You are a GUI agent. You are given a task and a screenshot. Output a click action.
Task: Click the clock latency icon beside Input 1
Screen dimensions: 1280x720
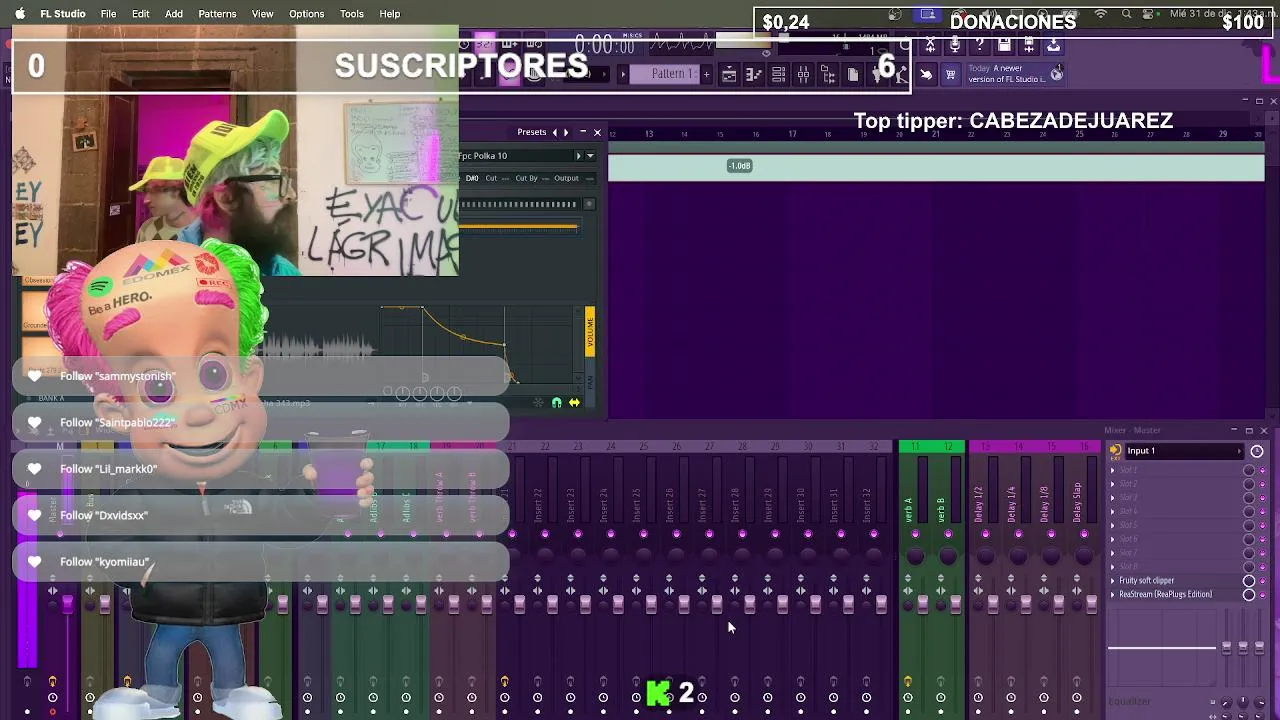(1257, 451)
